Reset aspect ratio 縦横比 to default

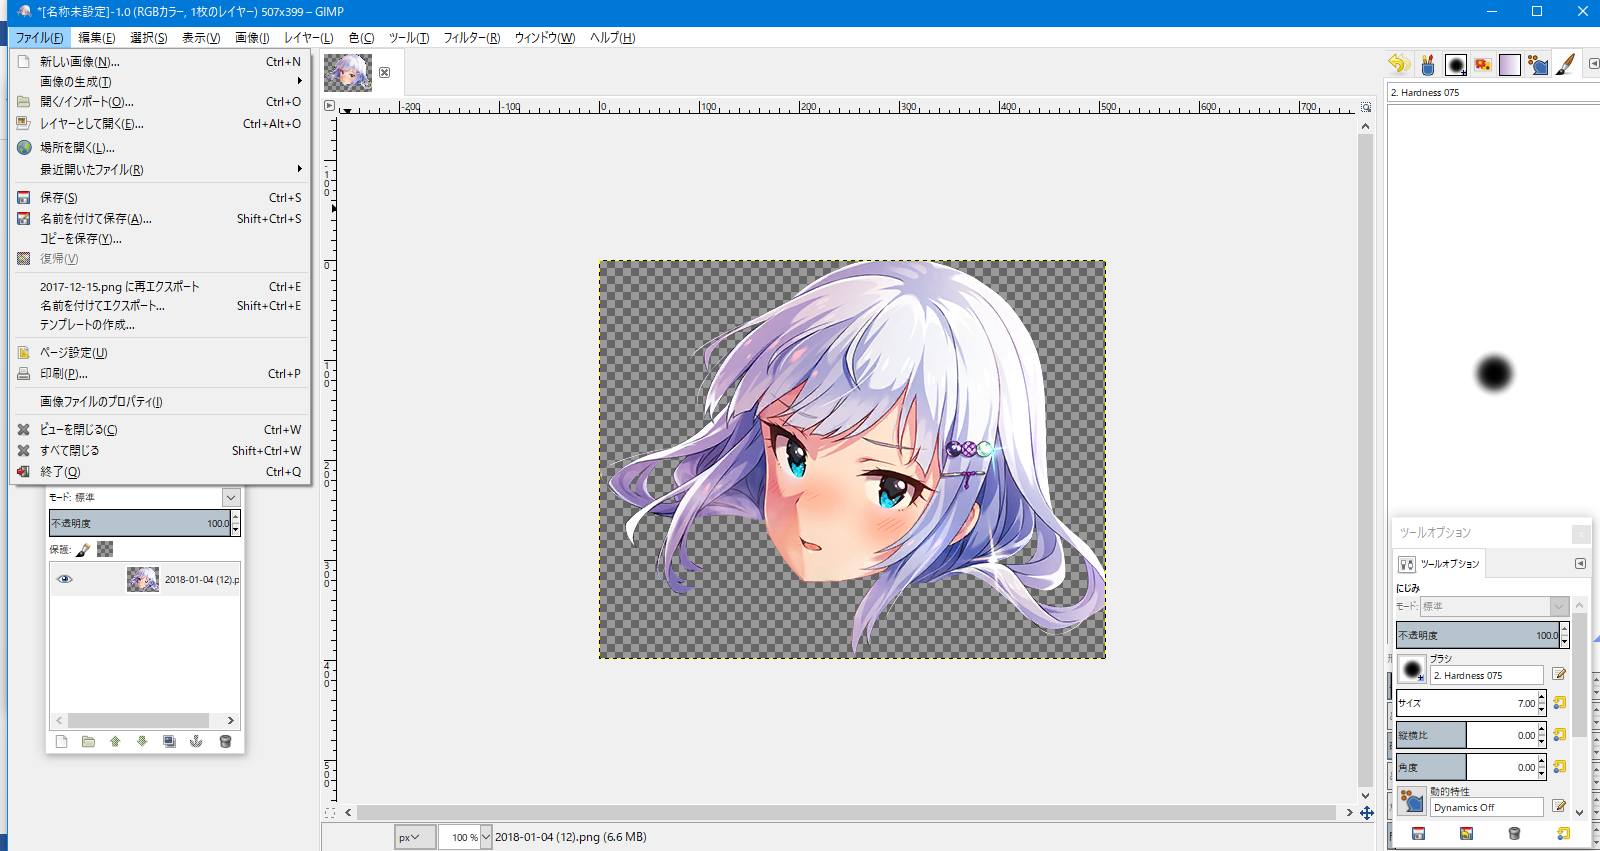pos(1559,735)
